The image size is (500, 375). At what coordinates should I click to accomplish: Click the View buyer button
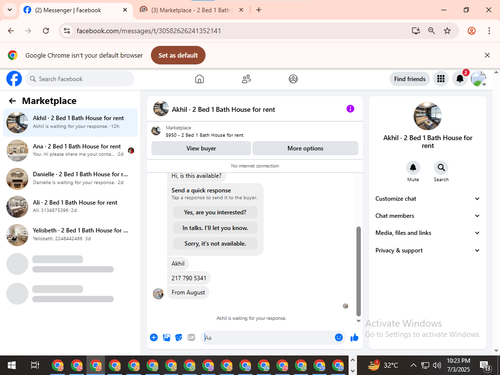[201, 148]
